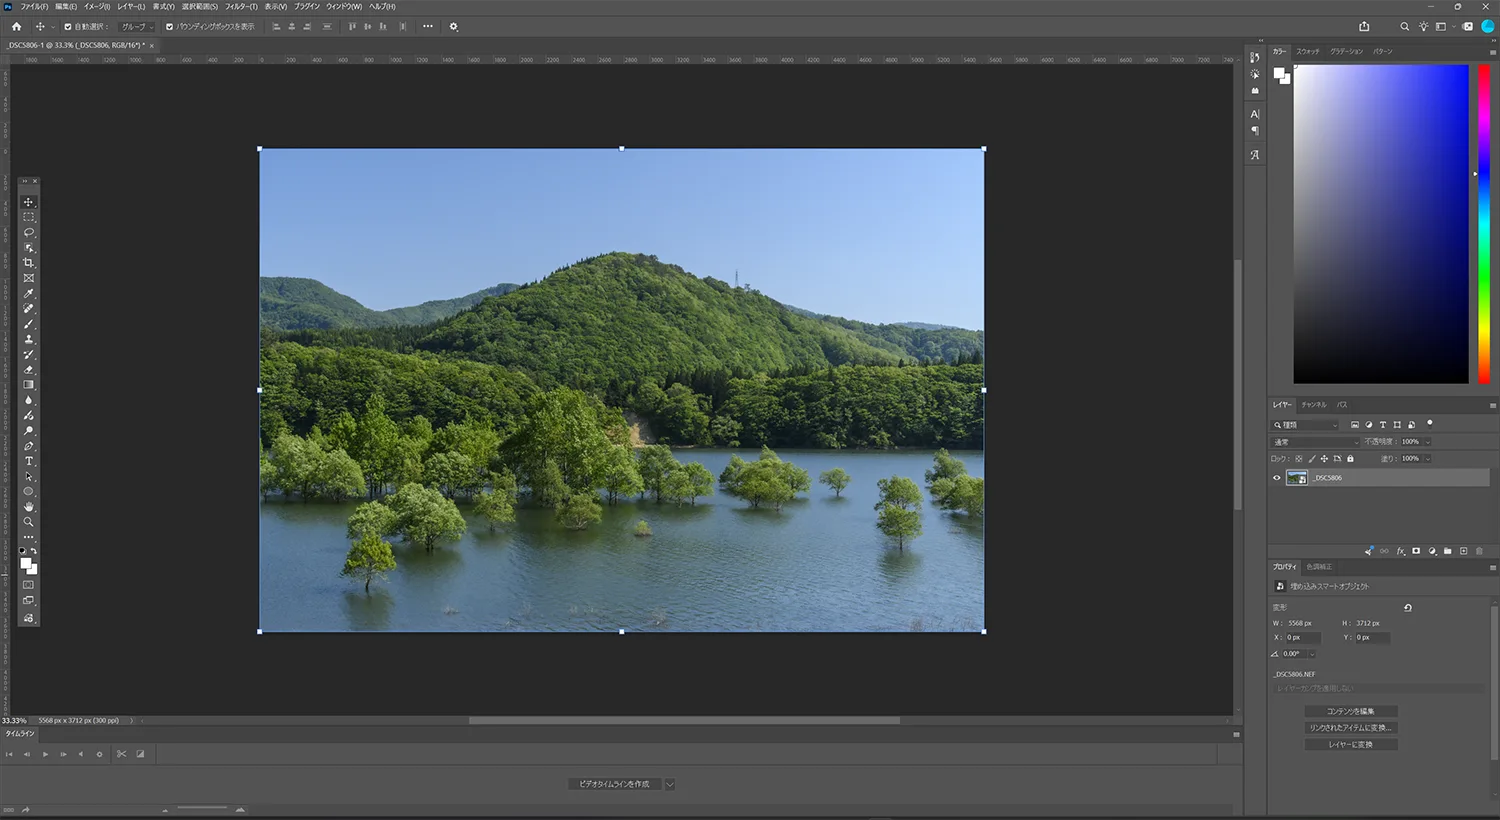This screenshot has width=1500, height=820.
Task: Click the コンテンツを編集 button
Action: pyautogui.click(x=1350, y=711)
